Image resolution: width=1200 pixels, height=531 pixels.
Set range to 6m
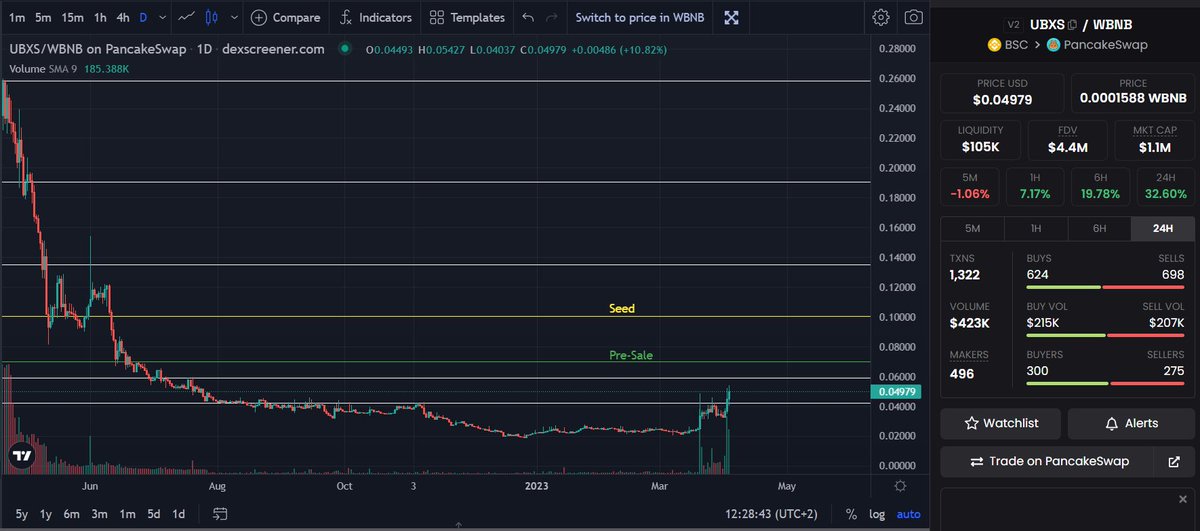[x=72, y=514]
